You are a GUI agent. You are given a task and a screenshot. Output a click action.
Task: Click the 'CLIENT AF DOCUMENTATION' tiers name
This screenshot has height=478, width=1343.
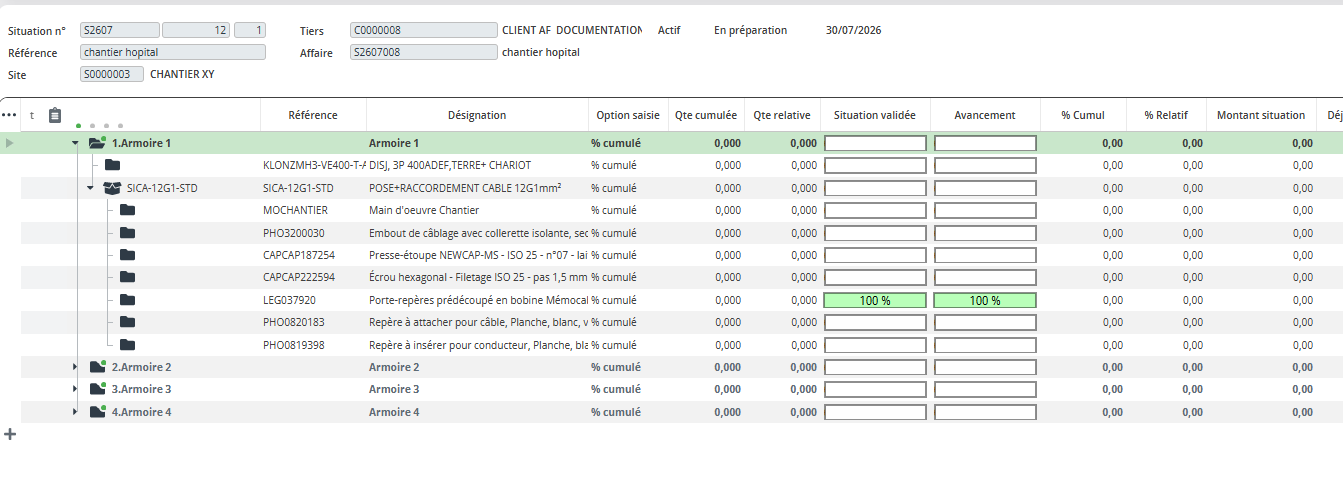(572, 30)
